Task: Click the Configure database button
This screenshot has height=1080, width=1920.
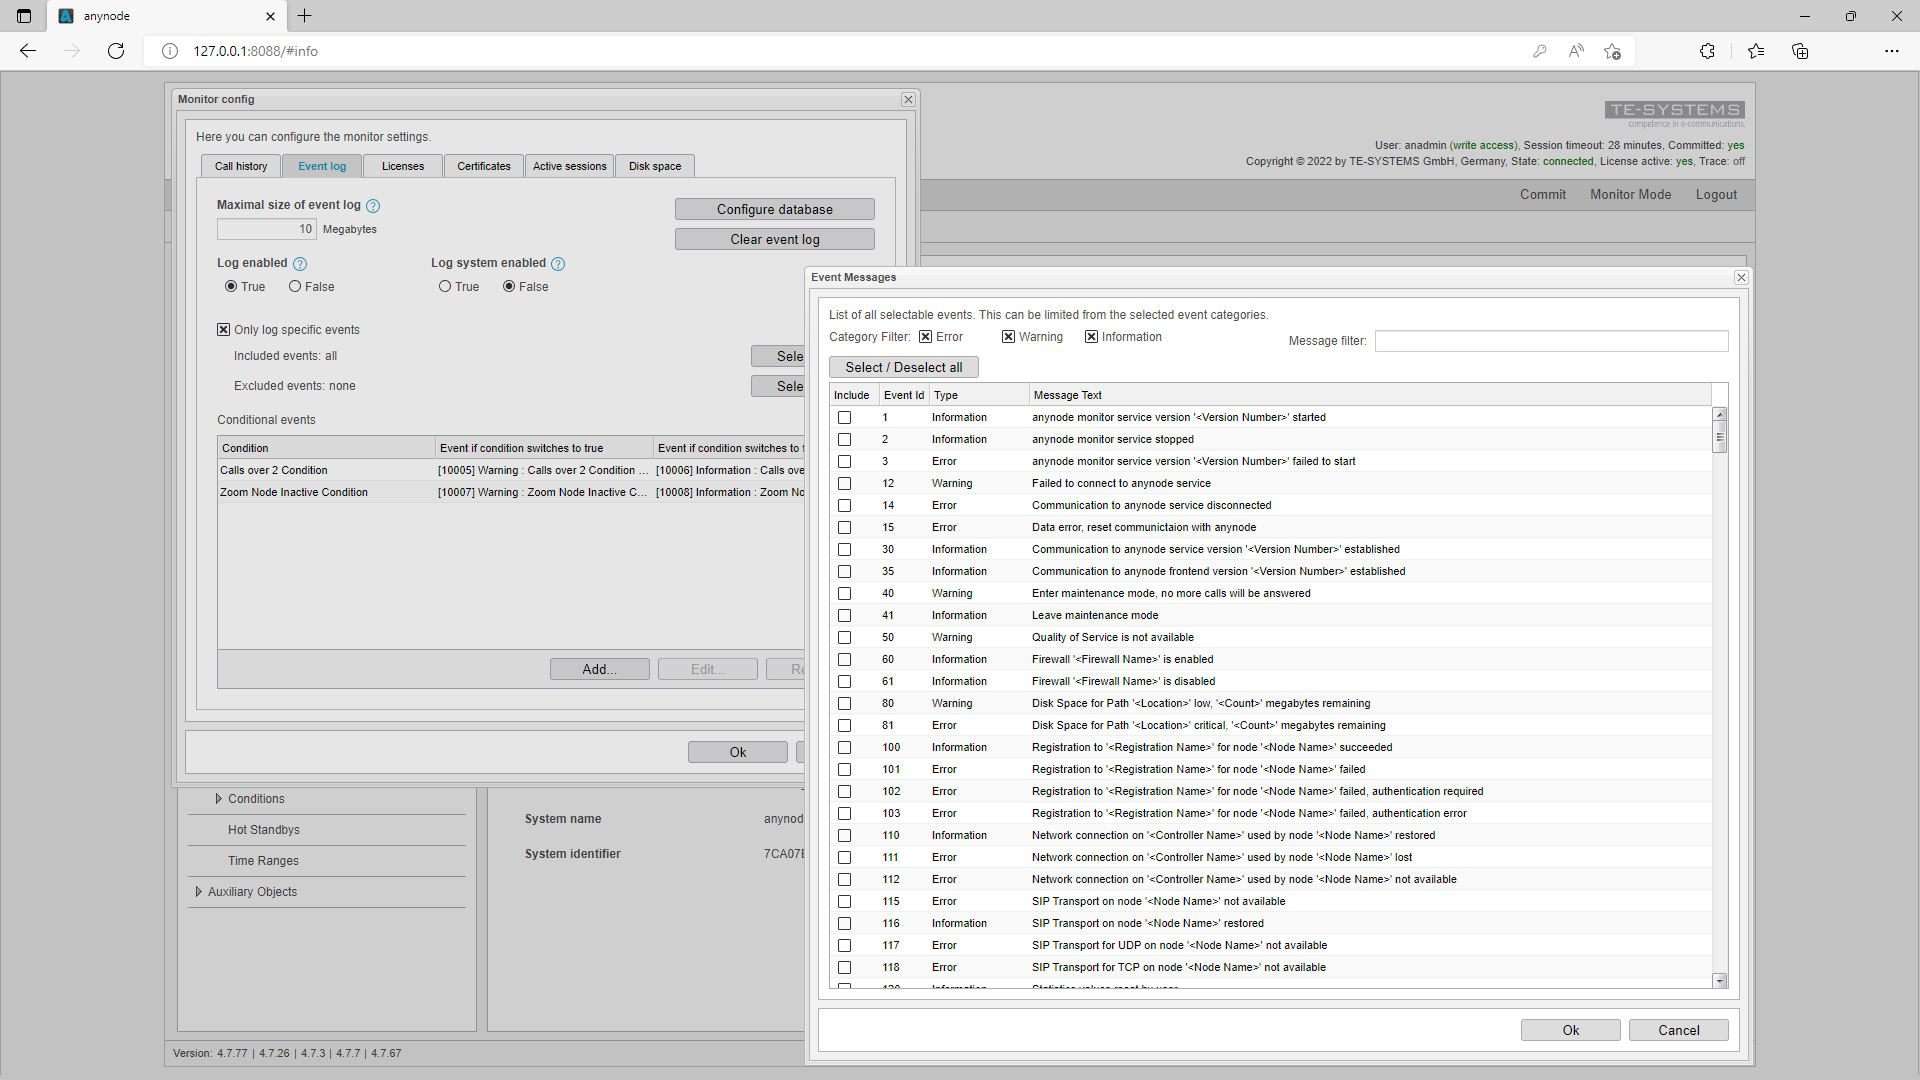Action: (775, 209)
